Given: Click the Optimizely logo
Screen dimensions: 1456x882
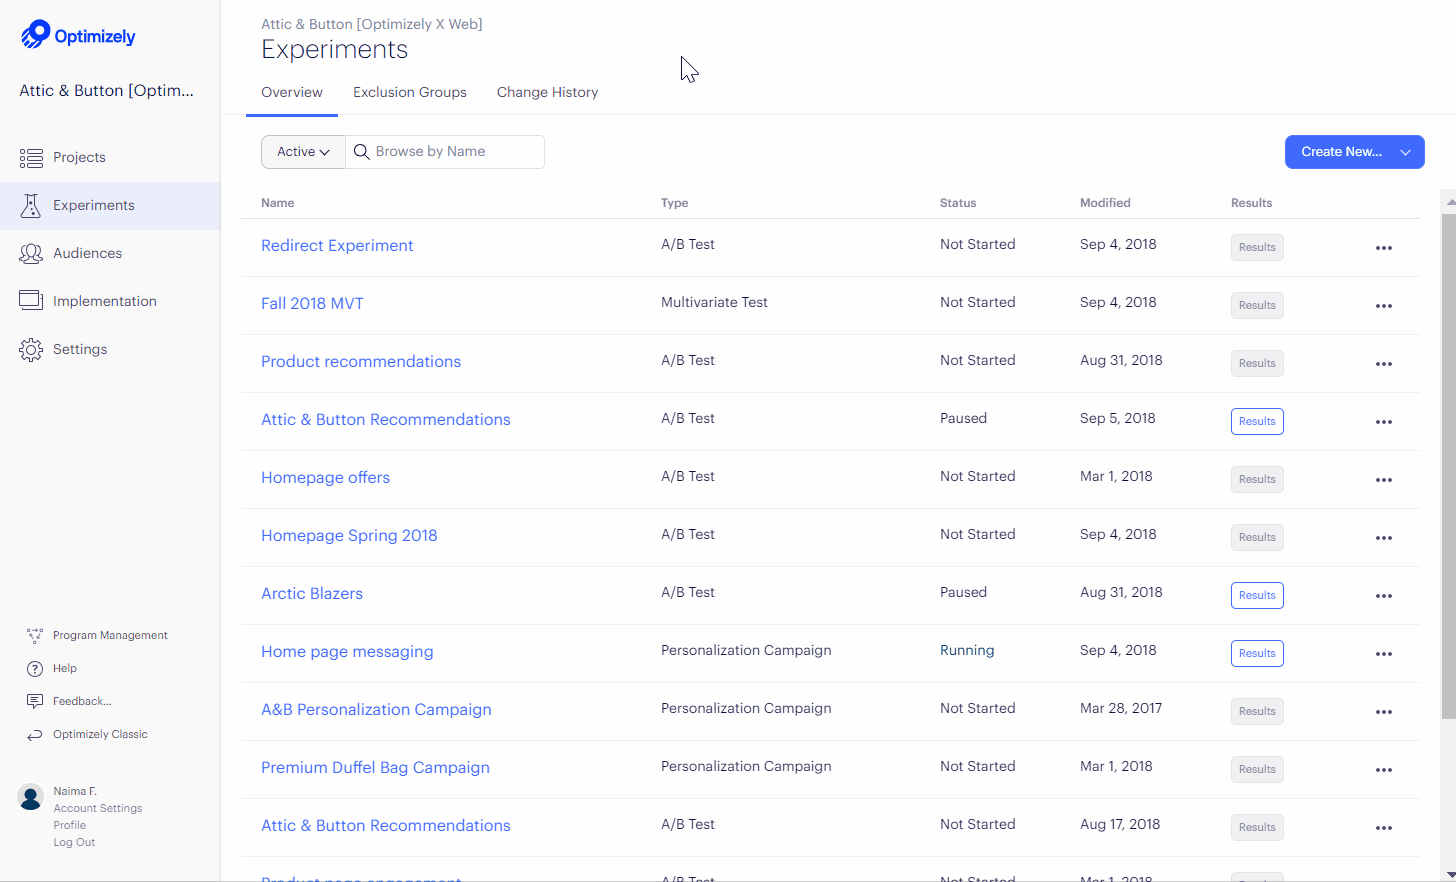Looking at the screenshot, I should (x=77, y=34).
